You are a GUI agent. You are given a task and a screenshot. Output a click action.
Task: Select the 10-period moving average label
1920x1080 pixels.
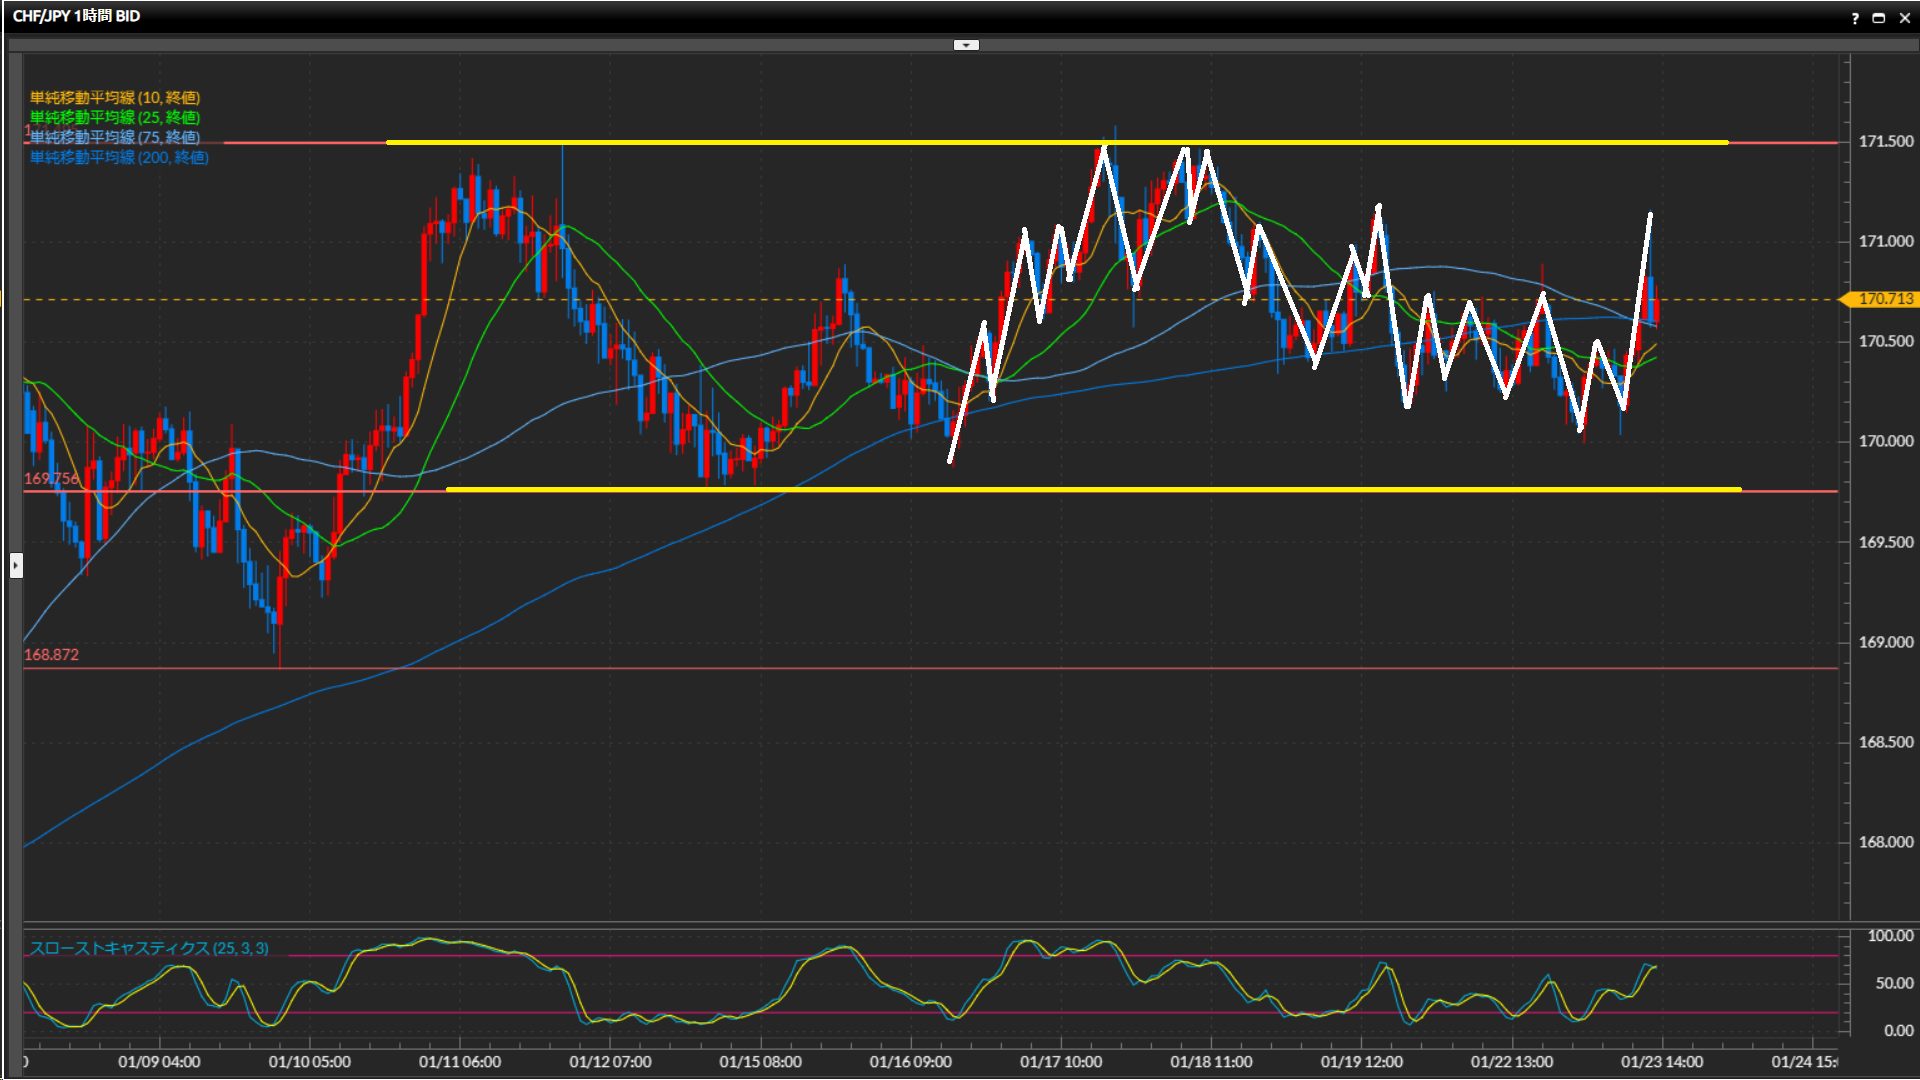pos(115,97)
